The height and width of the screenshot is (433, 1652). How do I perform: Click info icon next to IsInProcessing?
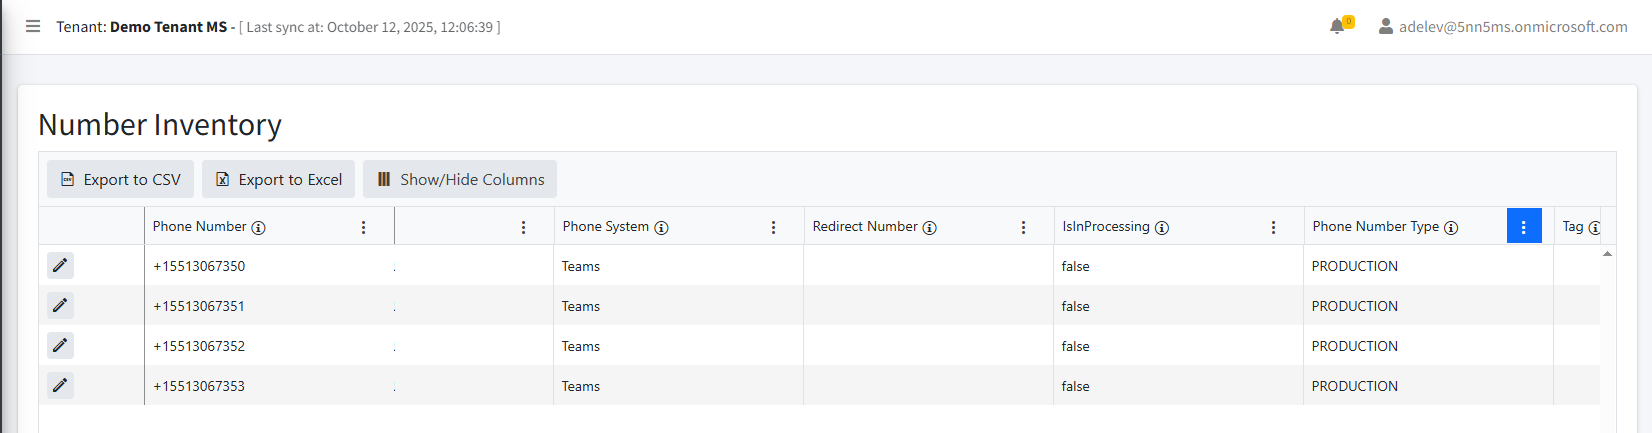(1162, 228)
